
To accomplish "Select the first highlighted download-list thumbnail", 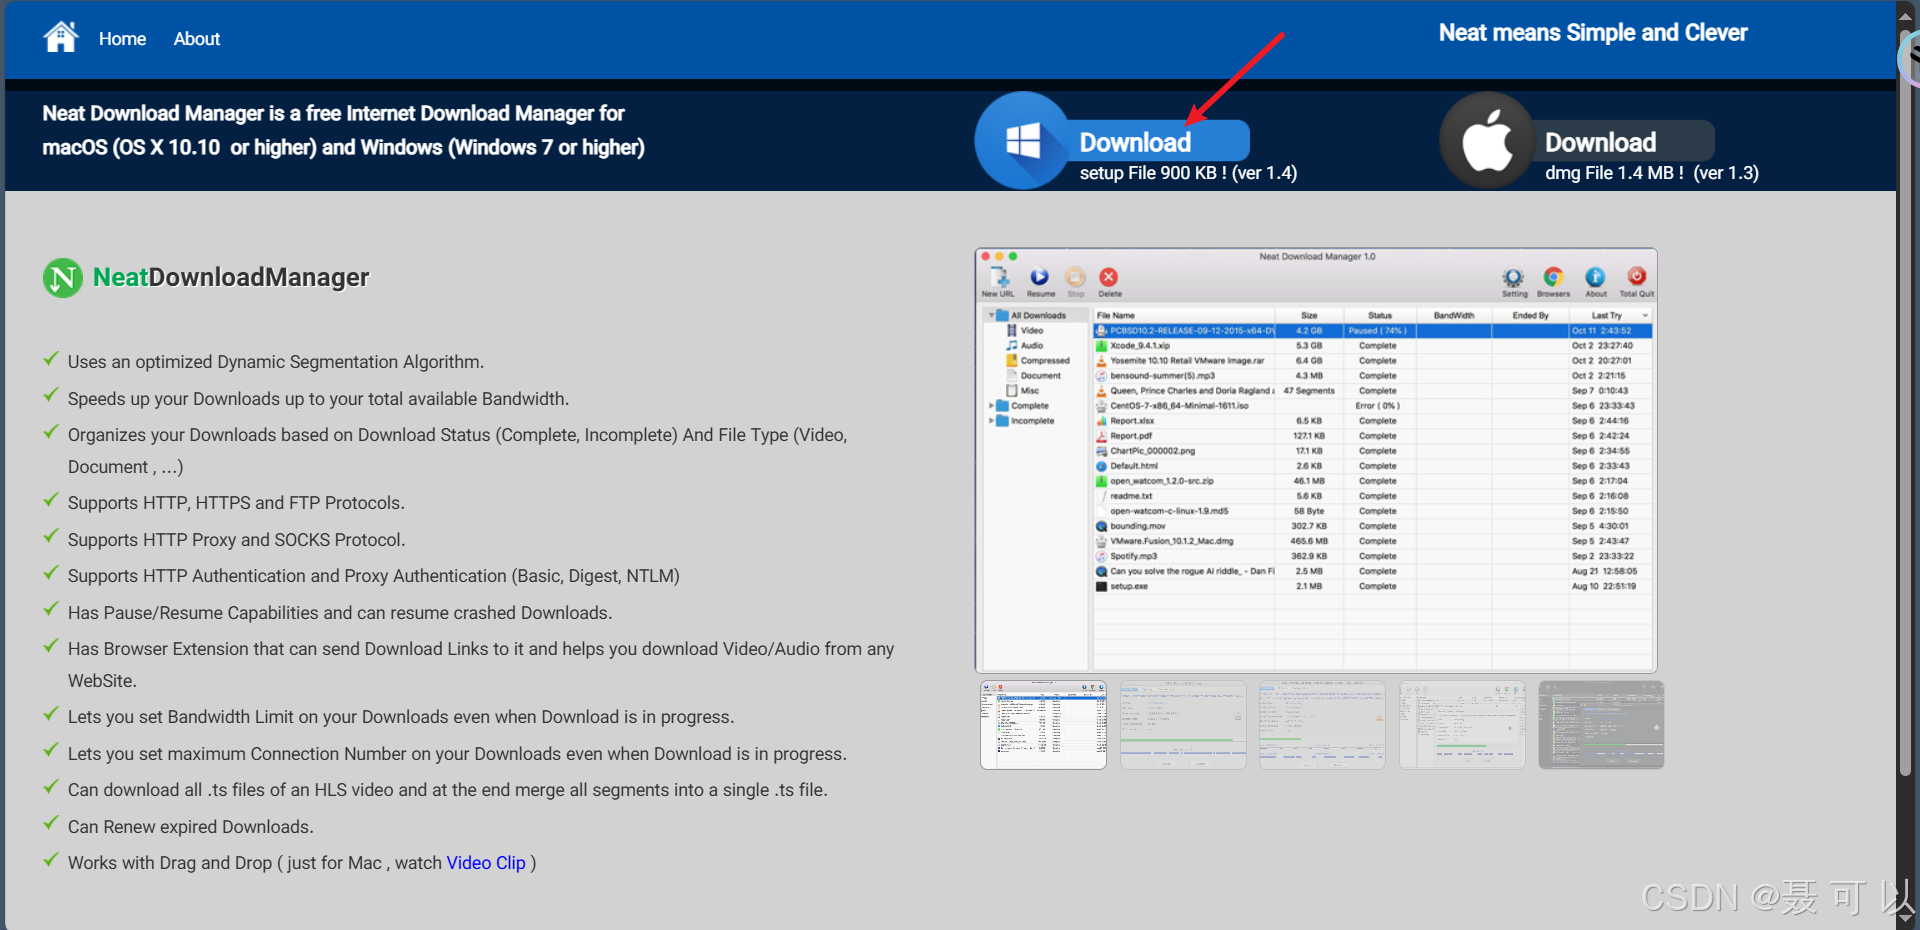I will [1043, 725].
